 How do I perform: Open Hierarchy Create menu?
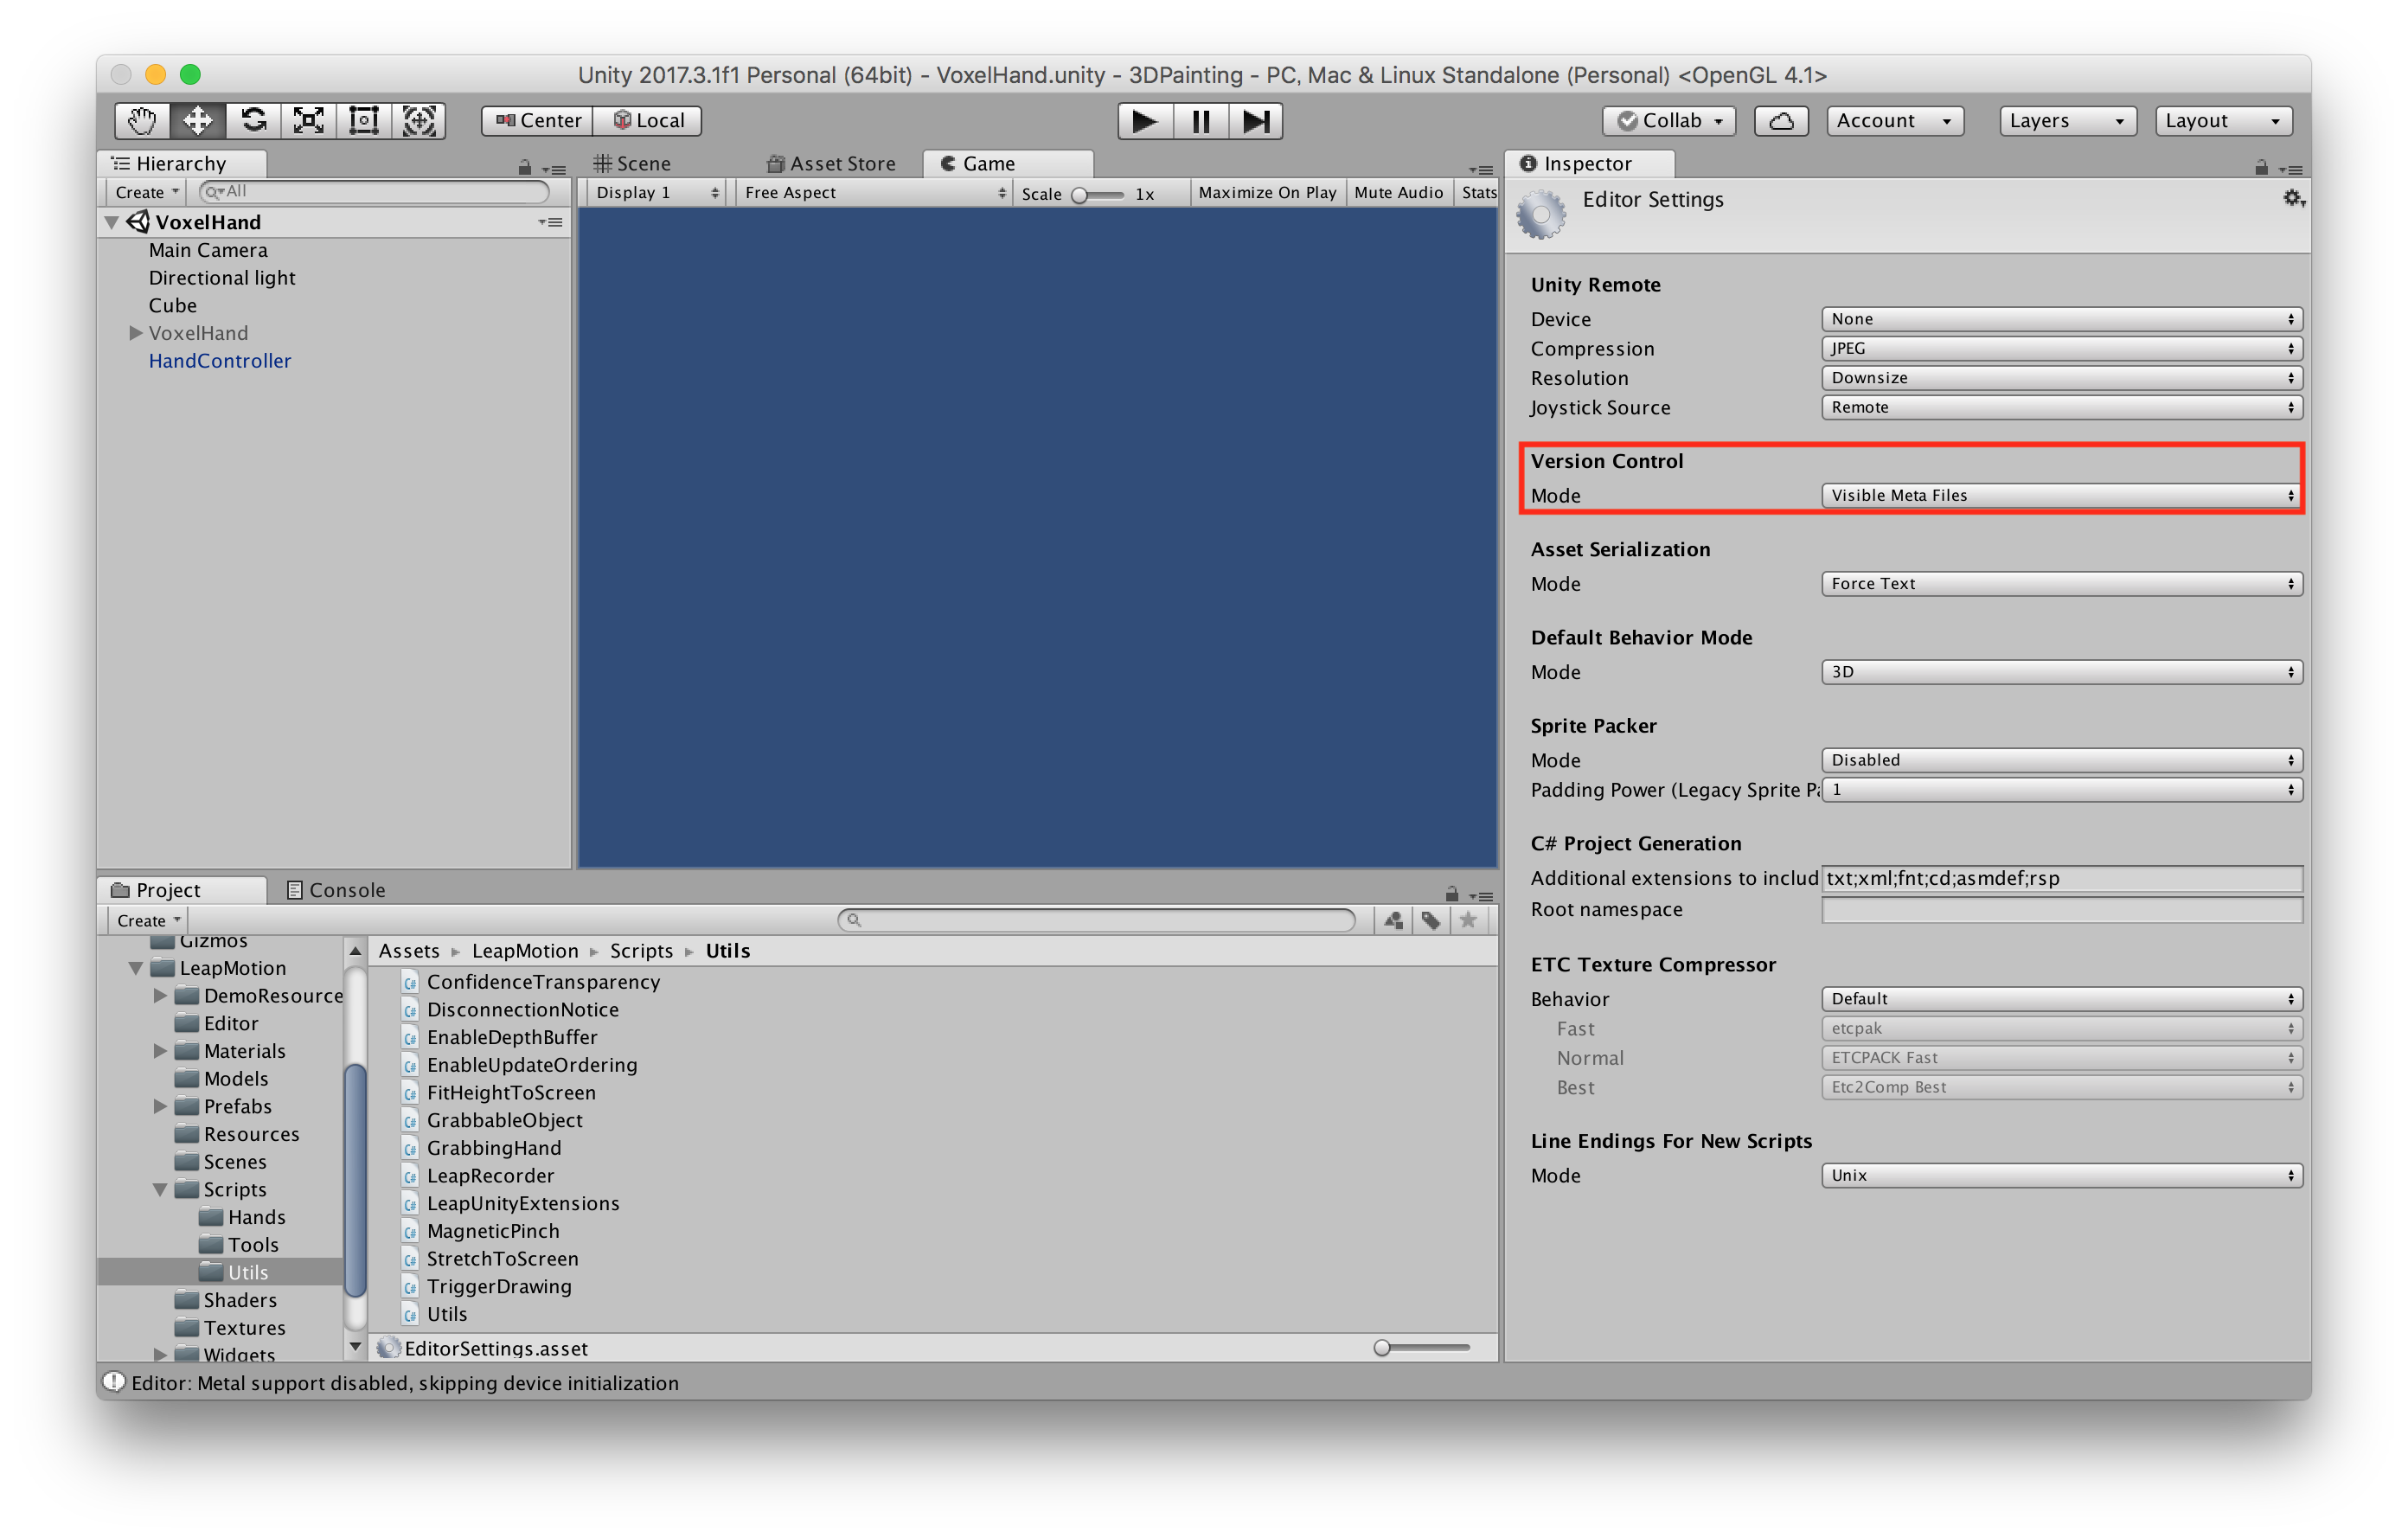[x=146, y=192]
